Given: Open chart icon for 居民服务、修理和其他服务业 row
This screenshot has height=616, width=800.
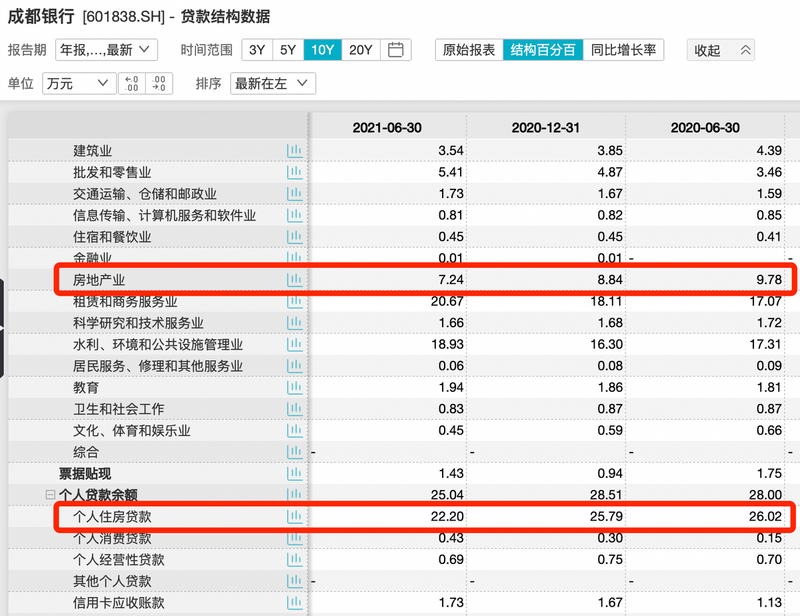Looking at the screenshot, I should [x=294, y=366].
